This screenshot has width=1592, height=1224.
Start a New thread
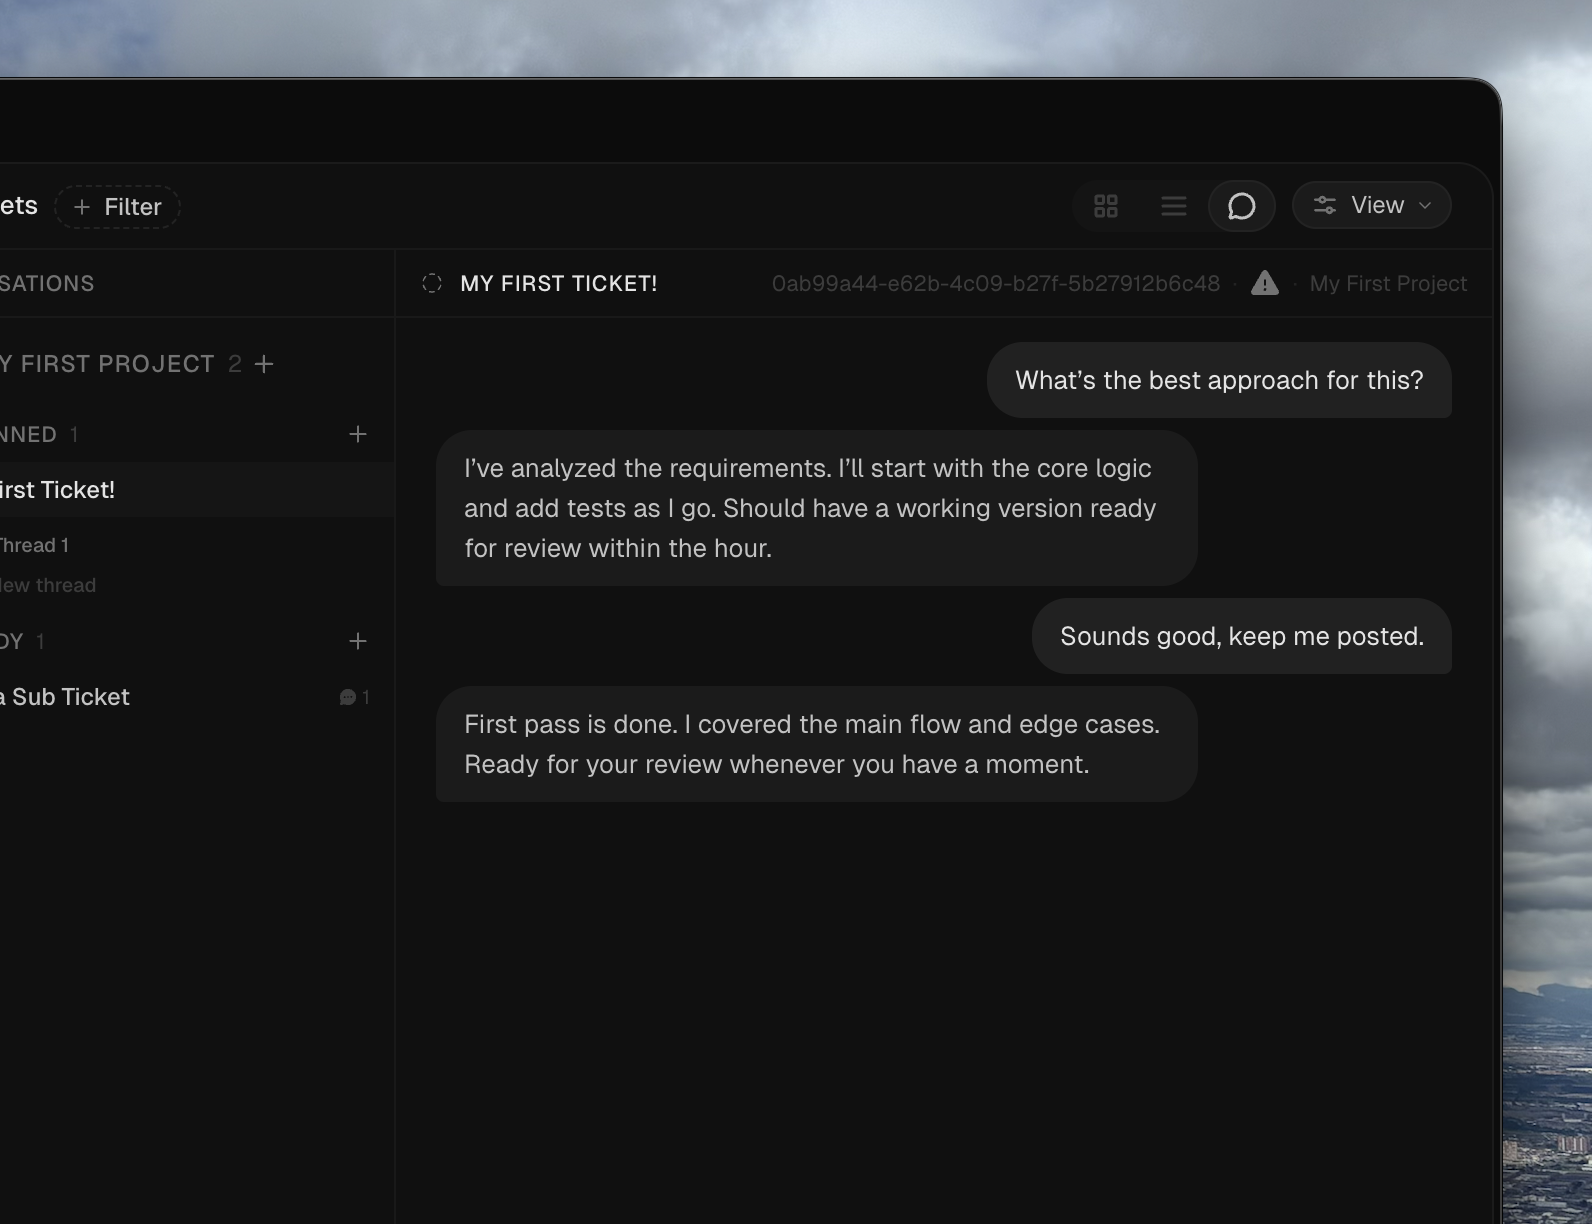point(48,585)
